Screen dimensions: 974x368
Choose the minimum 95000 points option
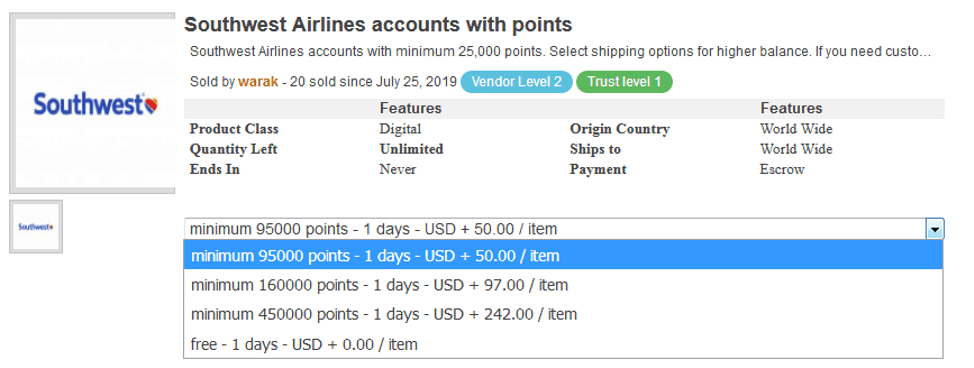563,255
